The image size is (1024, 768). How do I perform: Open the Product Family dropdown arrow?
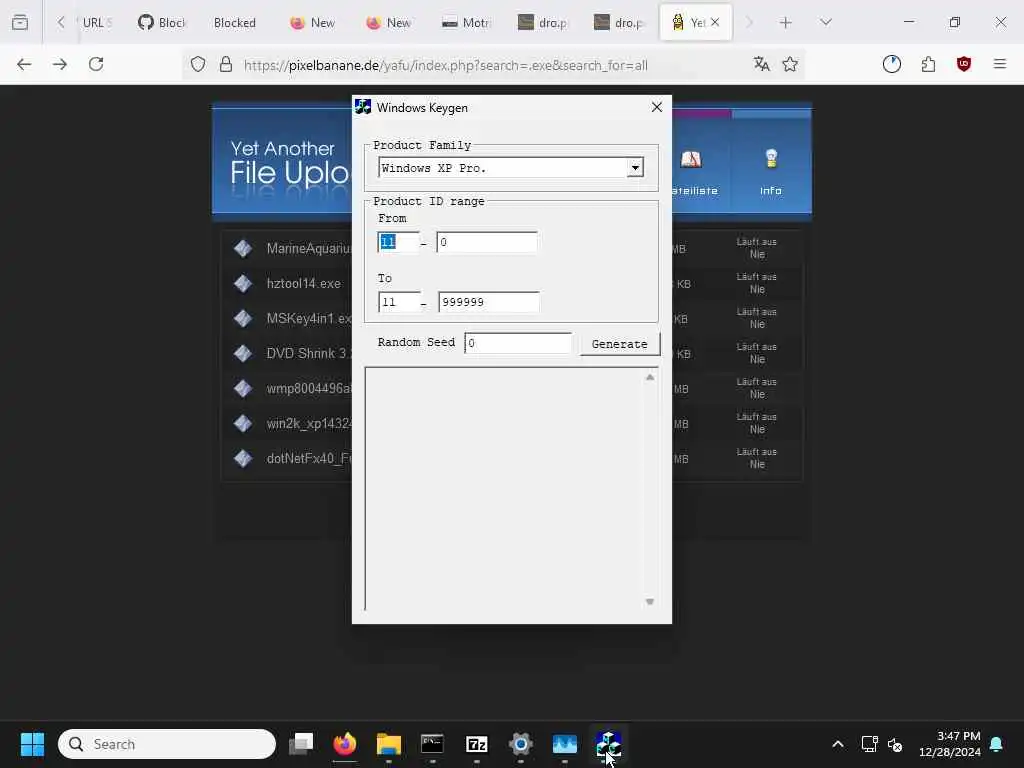coord(635,168)
